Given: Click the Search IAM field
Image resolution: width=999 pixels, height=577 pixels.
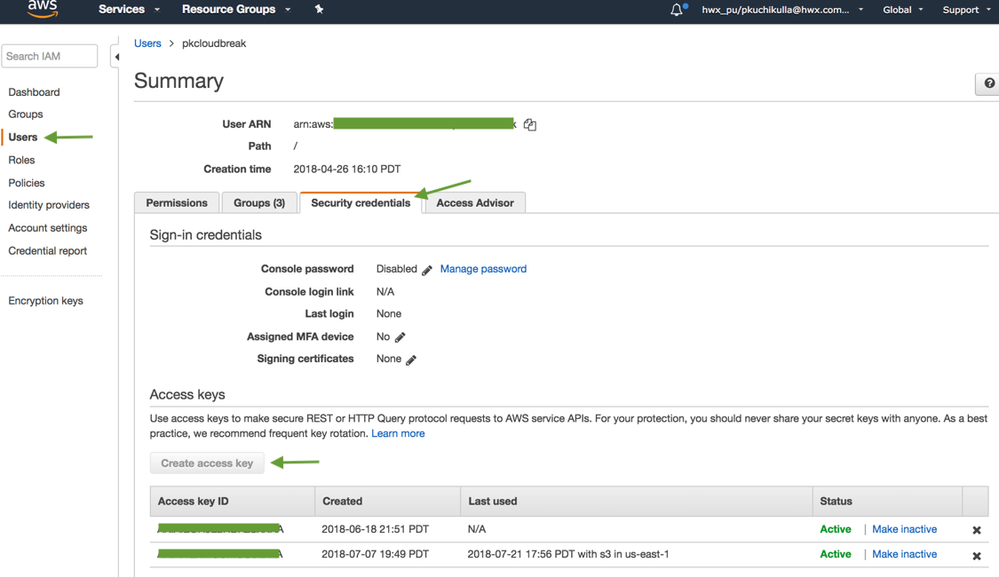Looking at the screenshot, I should point(50,56).
